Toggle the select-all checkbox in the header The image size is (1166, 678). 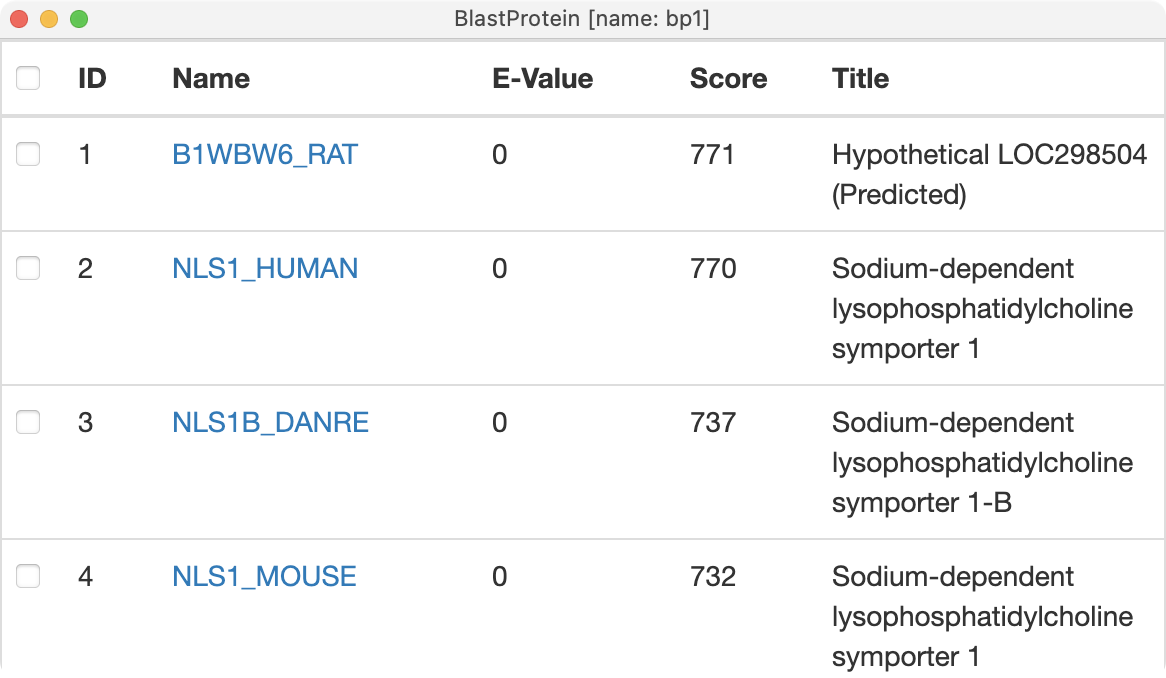tap(28, 78)
